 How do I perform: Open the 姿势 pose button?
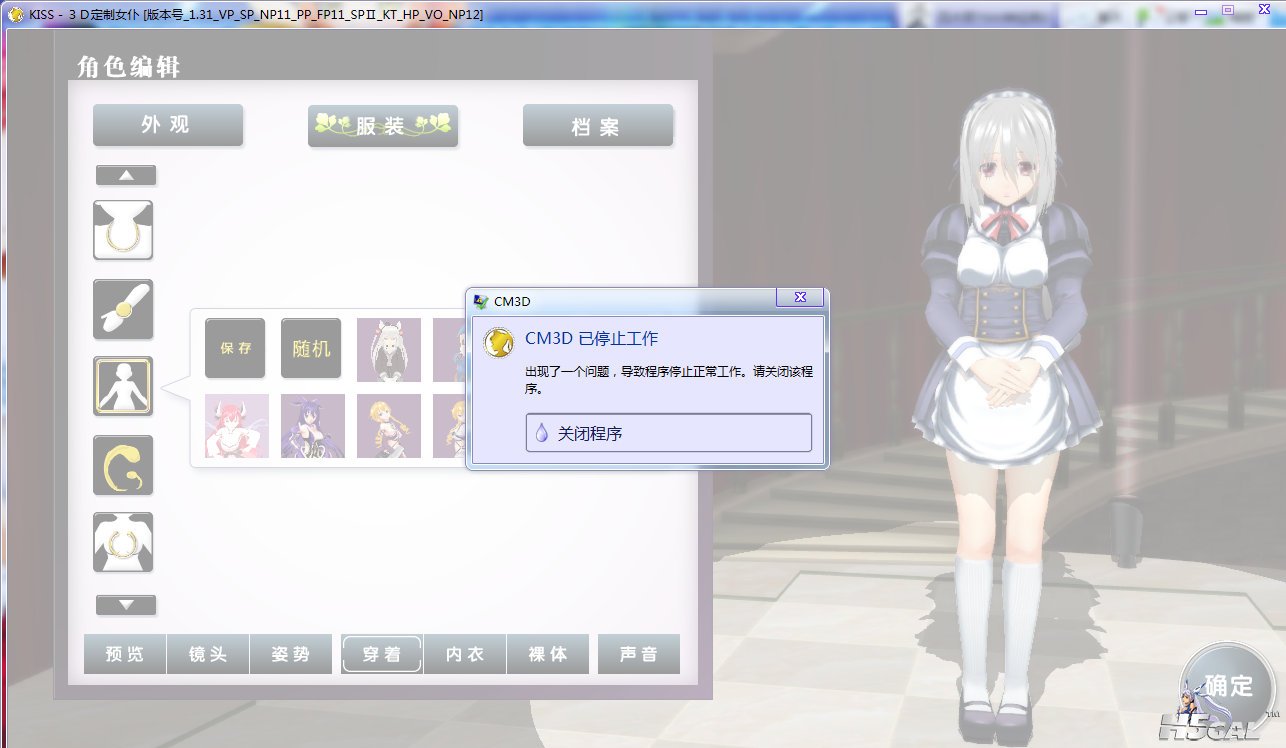pyautogui.click(x=290, y=654)
